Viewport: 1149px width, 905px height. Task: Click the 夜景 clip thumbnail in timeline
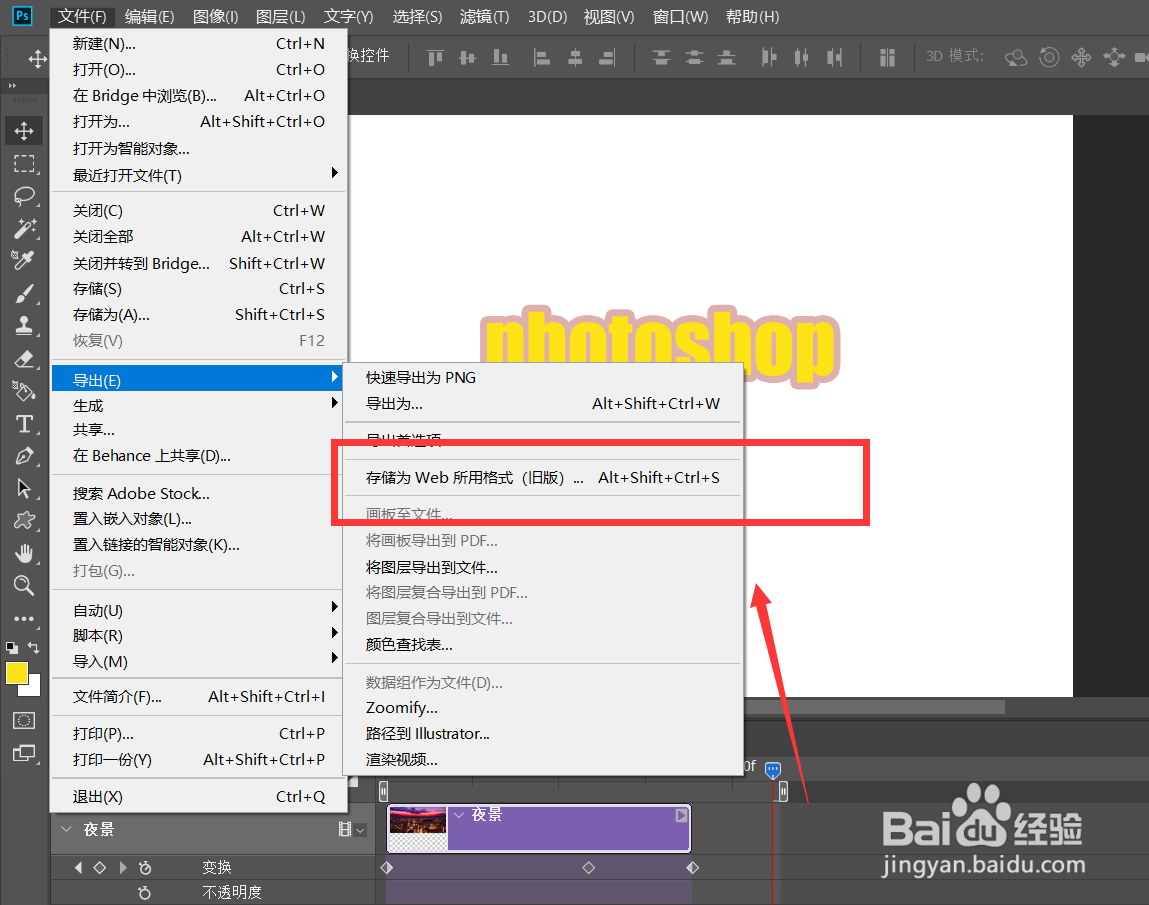418,830
